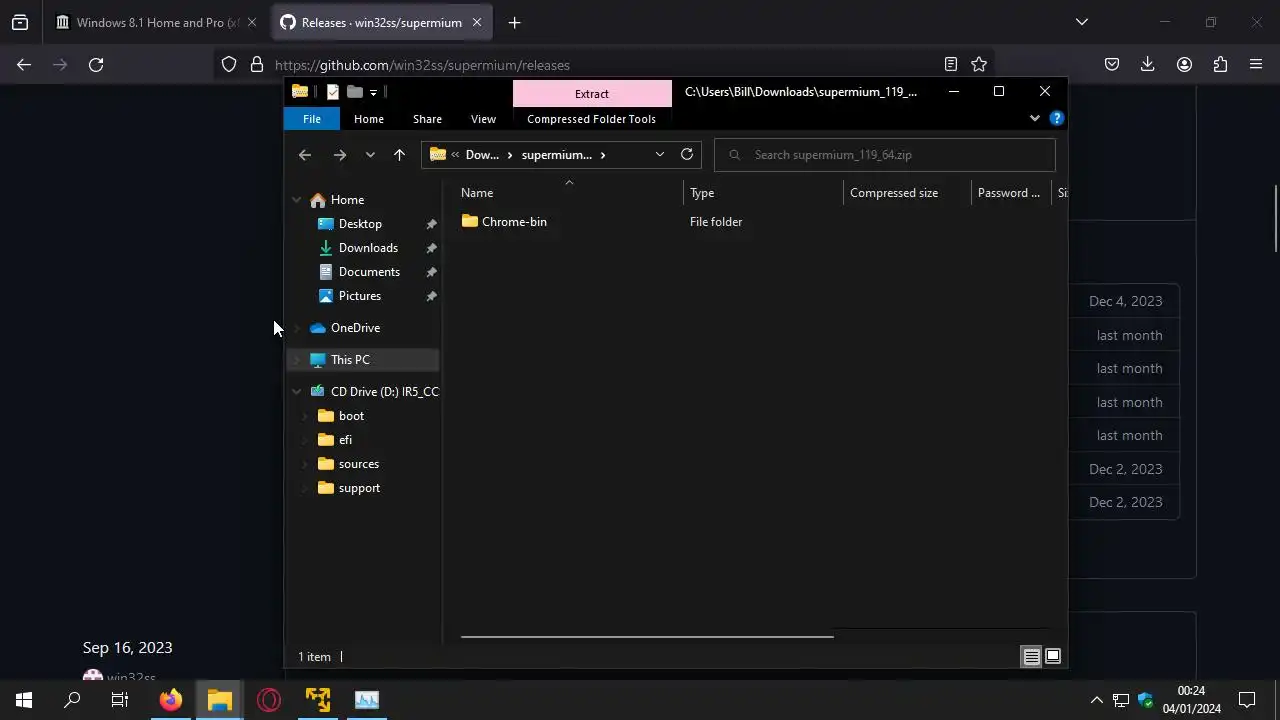Open the recent locations dropdown

pyautogui.click(x=370, y=155)
